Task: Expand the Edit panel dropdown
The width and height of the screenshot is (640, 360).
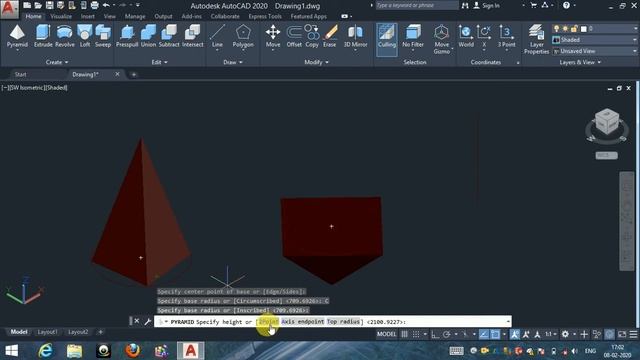Action: [159, 62]
